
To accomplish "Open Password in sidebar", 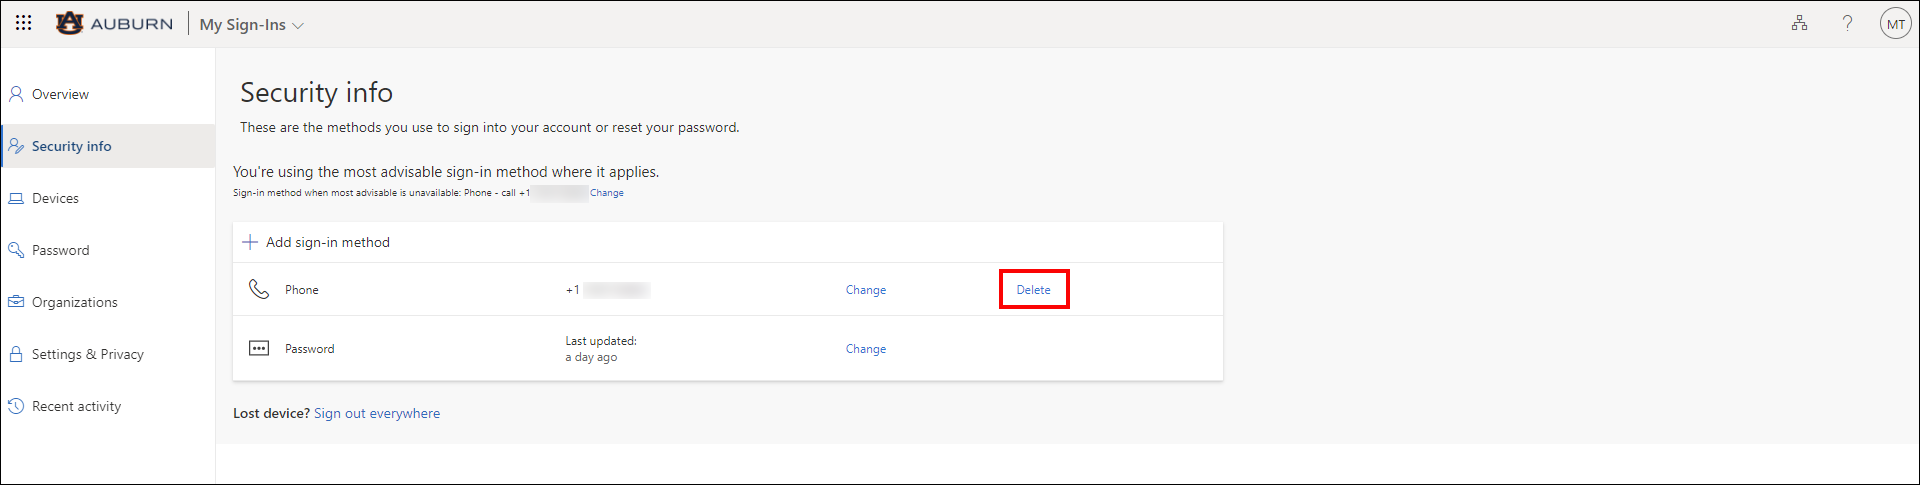I will (x=108, y=250).
